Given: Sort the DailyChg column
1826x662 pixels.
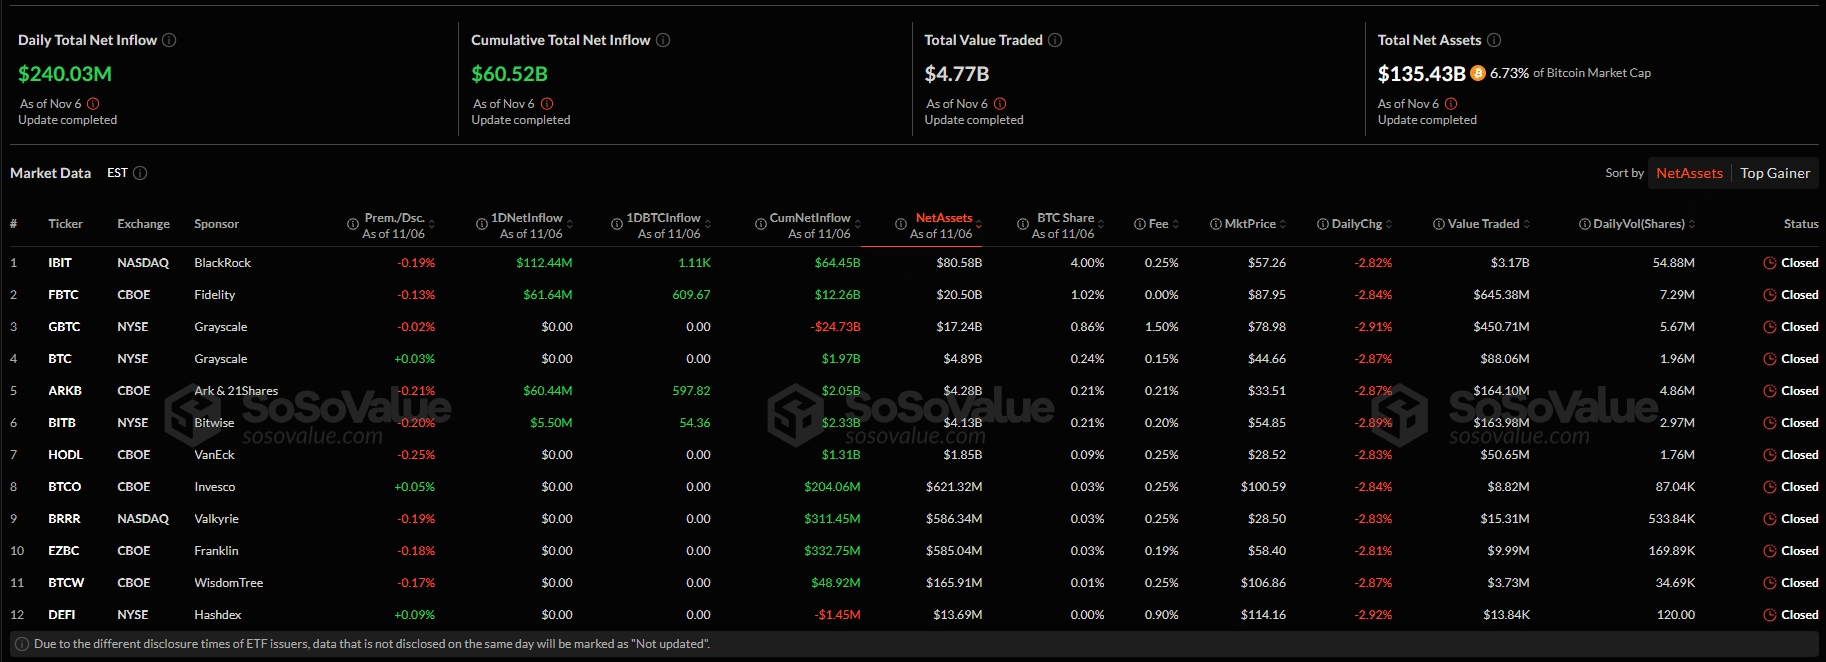Looking at the screenshot, I should point(1356,224).
